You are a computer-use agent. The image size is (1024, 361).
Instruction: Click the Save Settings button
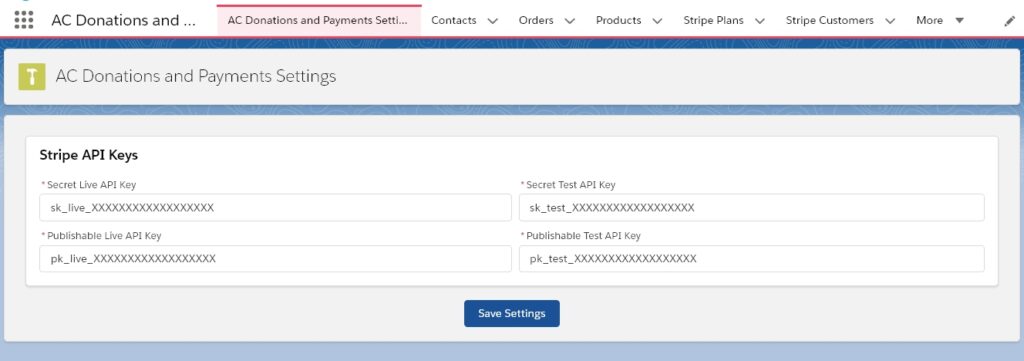(x=512, y=313)
